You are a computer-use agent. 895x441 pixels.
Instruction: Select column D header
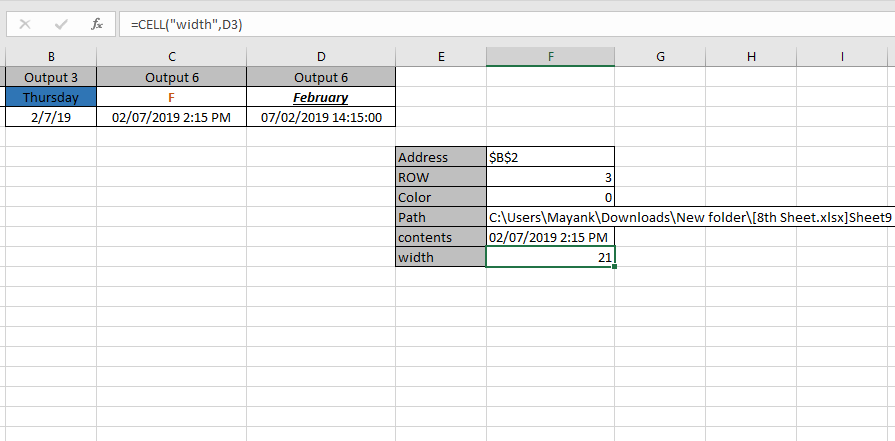coord(321,56)
